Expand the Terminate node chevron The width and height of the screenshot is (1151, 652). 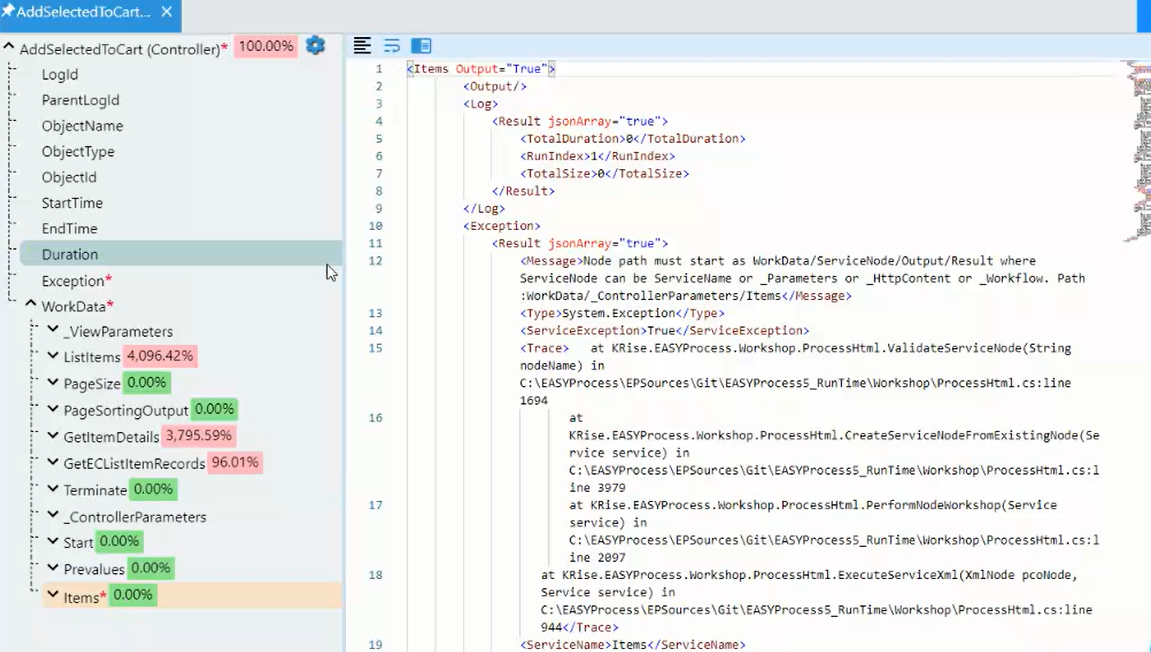[x=53, y=488]
